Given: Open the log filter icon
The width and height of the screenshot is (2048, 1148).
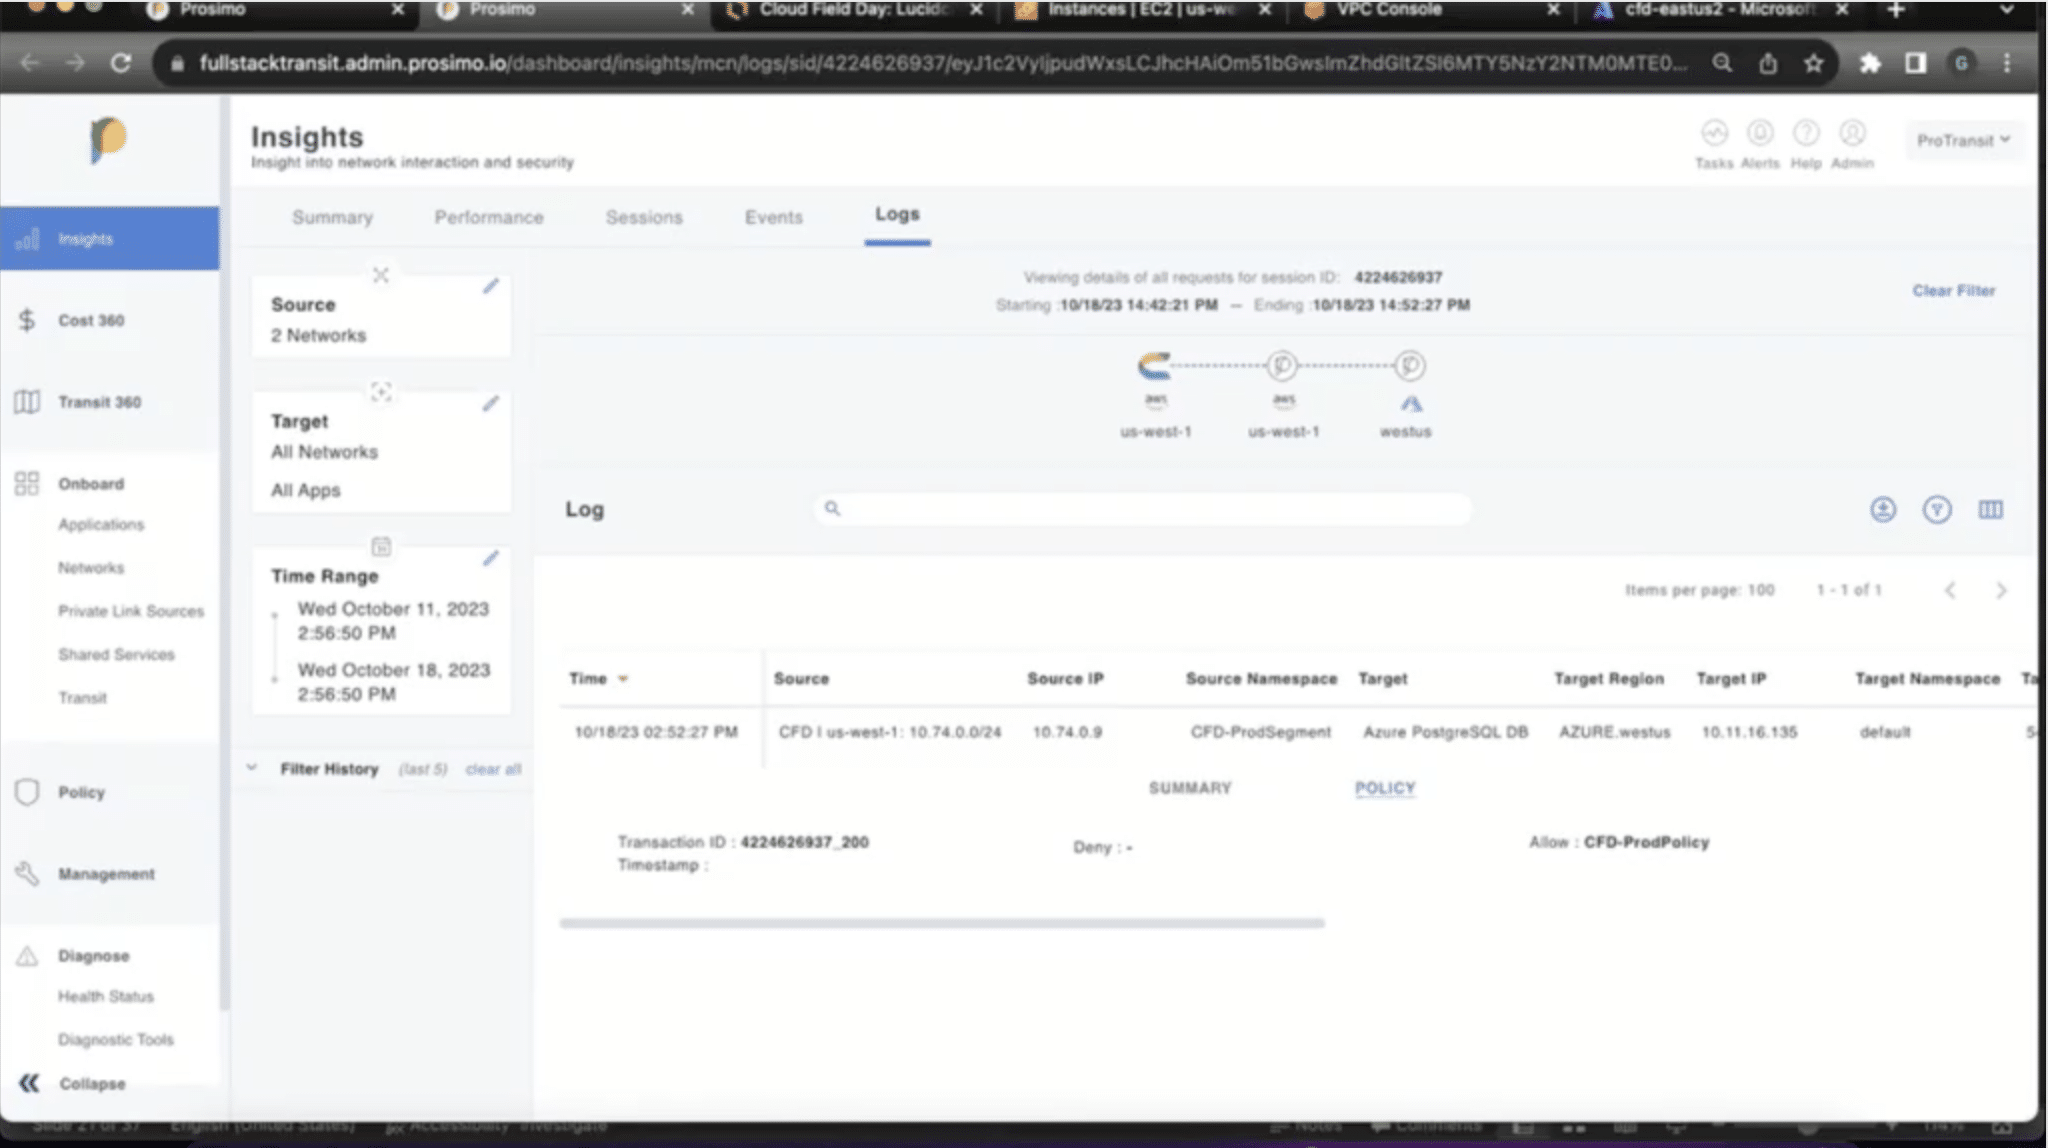Looking at the screenshot, I should 1936,510.
